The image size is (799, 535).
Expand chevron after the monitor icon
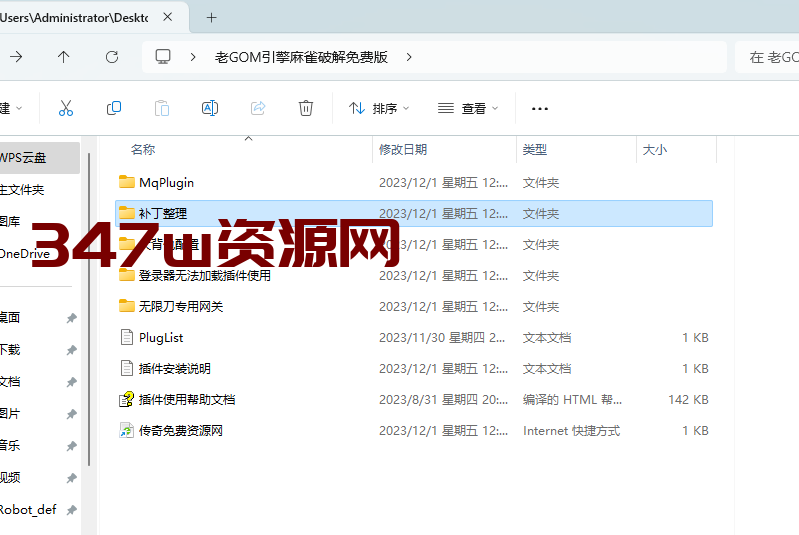click(193, 57)
